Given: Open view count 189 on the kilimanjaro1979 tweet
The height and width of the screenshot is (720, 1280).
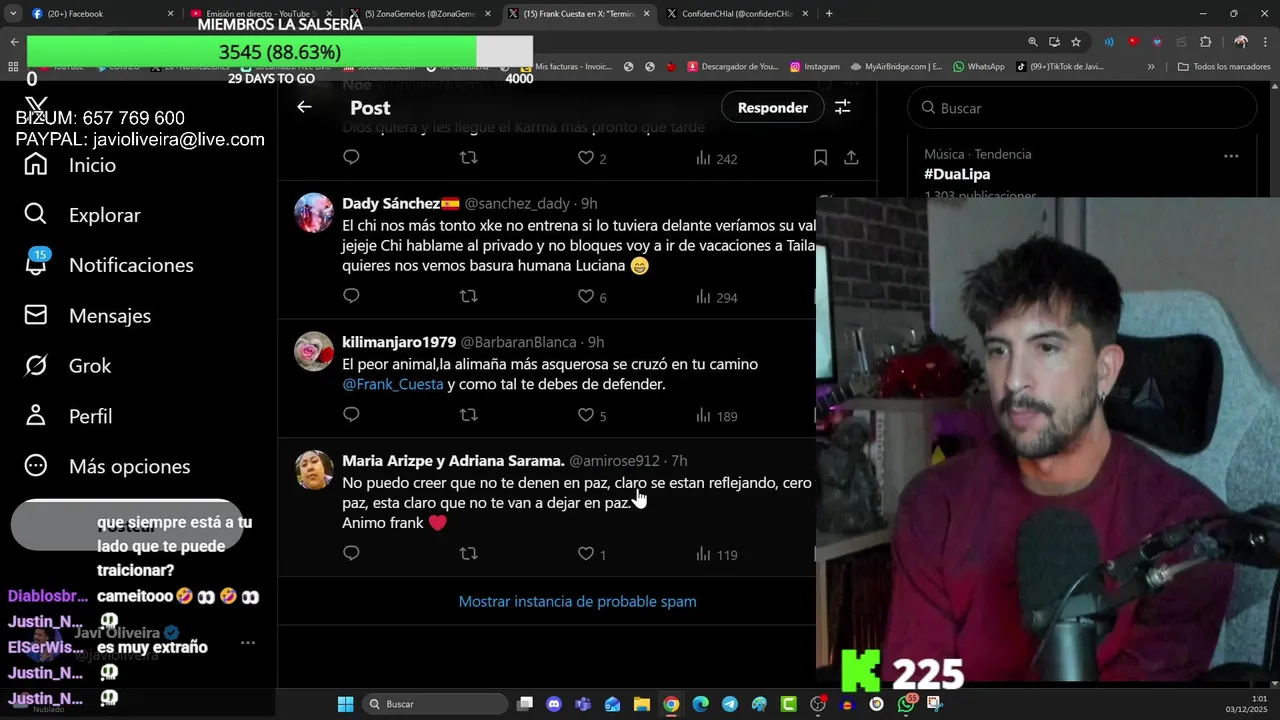Looking at the screenshot, I should click(716, 415).
